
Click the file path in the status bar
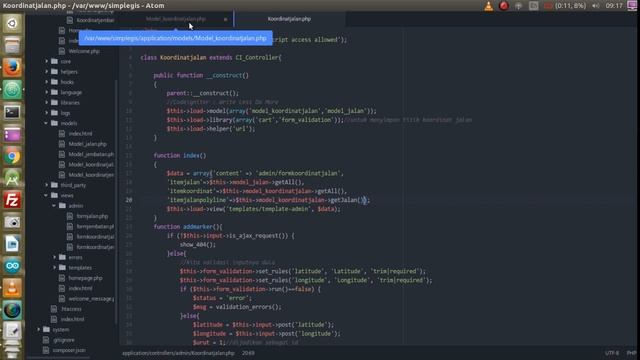point(178,353)
